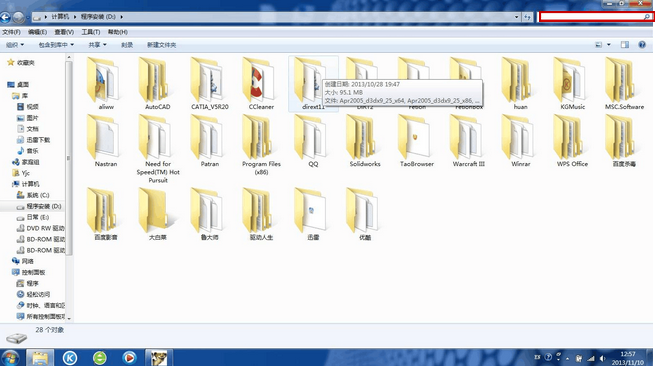Click the 刻录 button

[x=127, y=45]
